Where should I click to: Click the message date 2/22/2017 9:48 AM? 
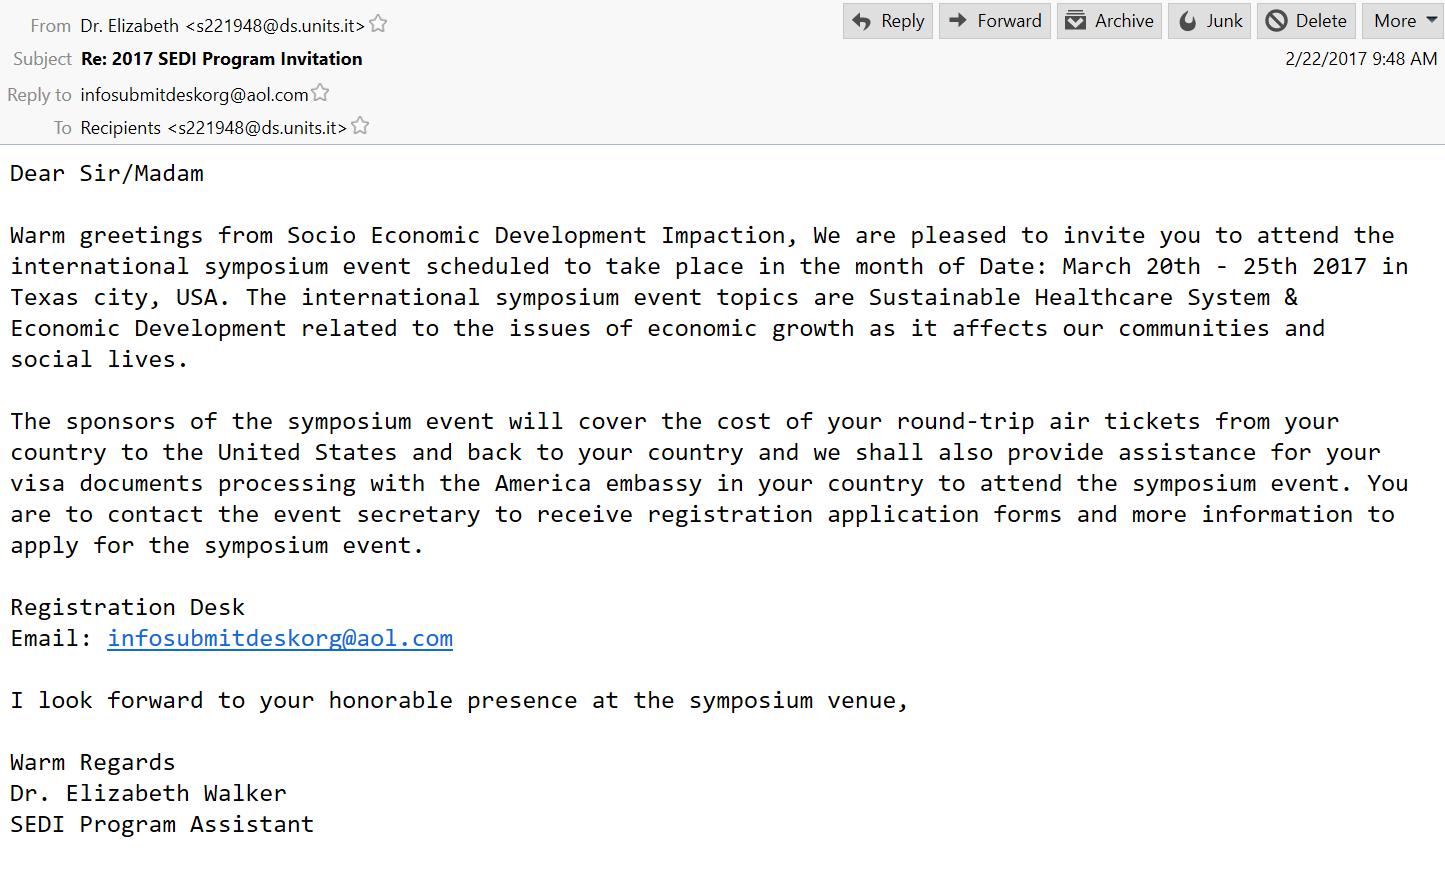click(1361, 59)
